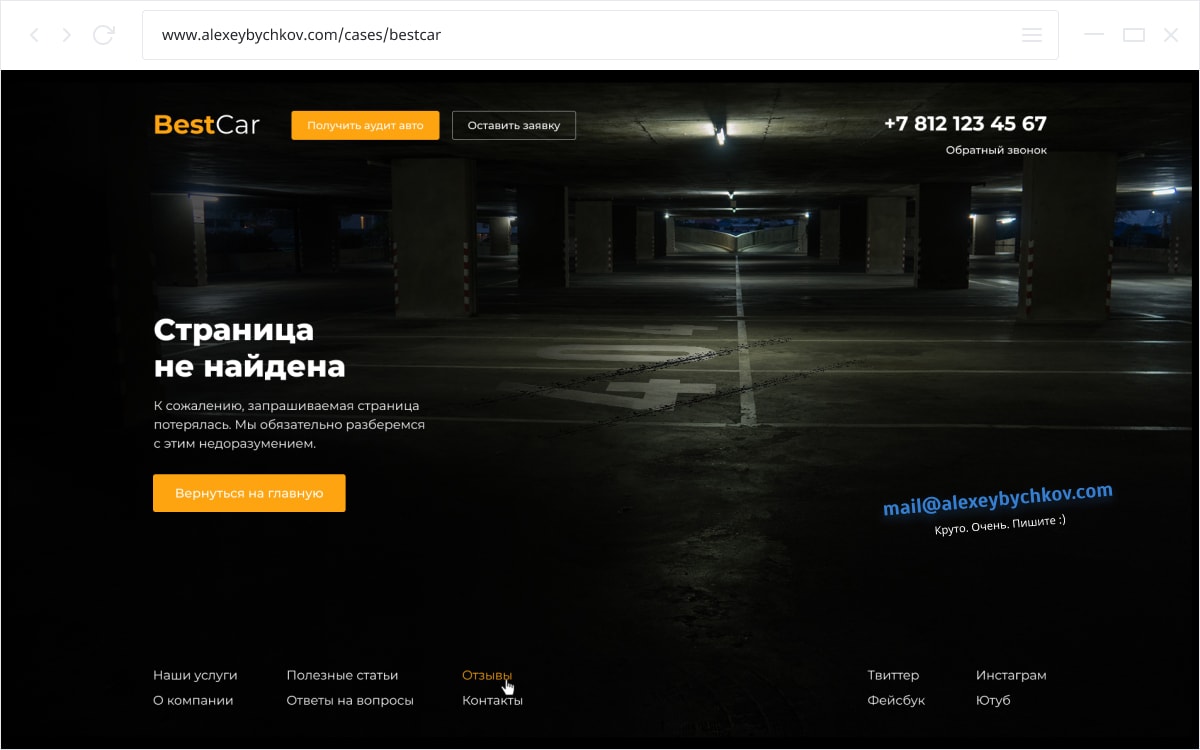Open the mail@alexeybychkov.com email link

pos(997,499)
